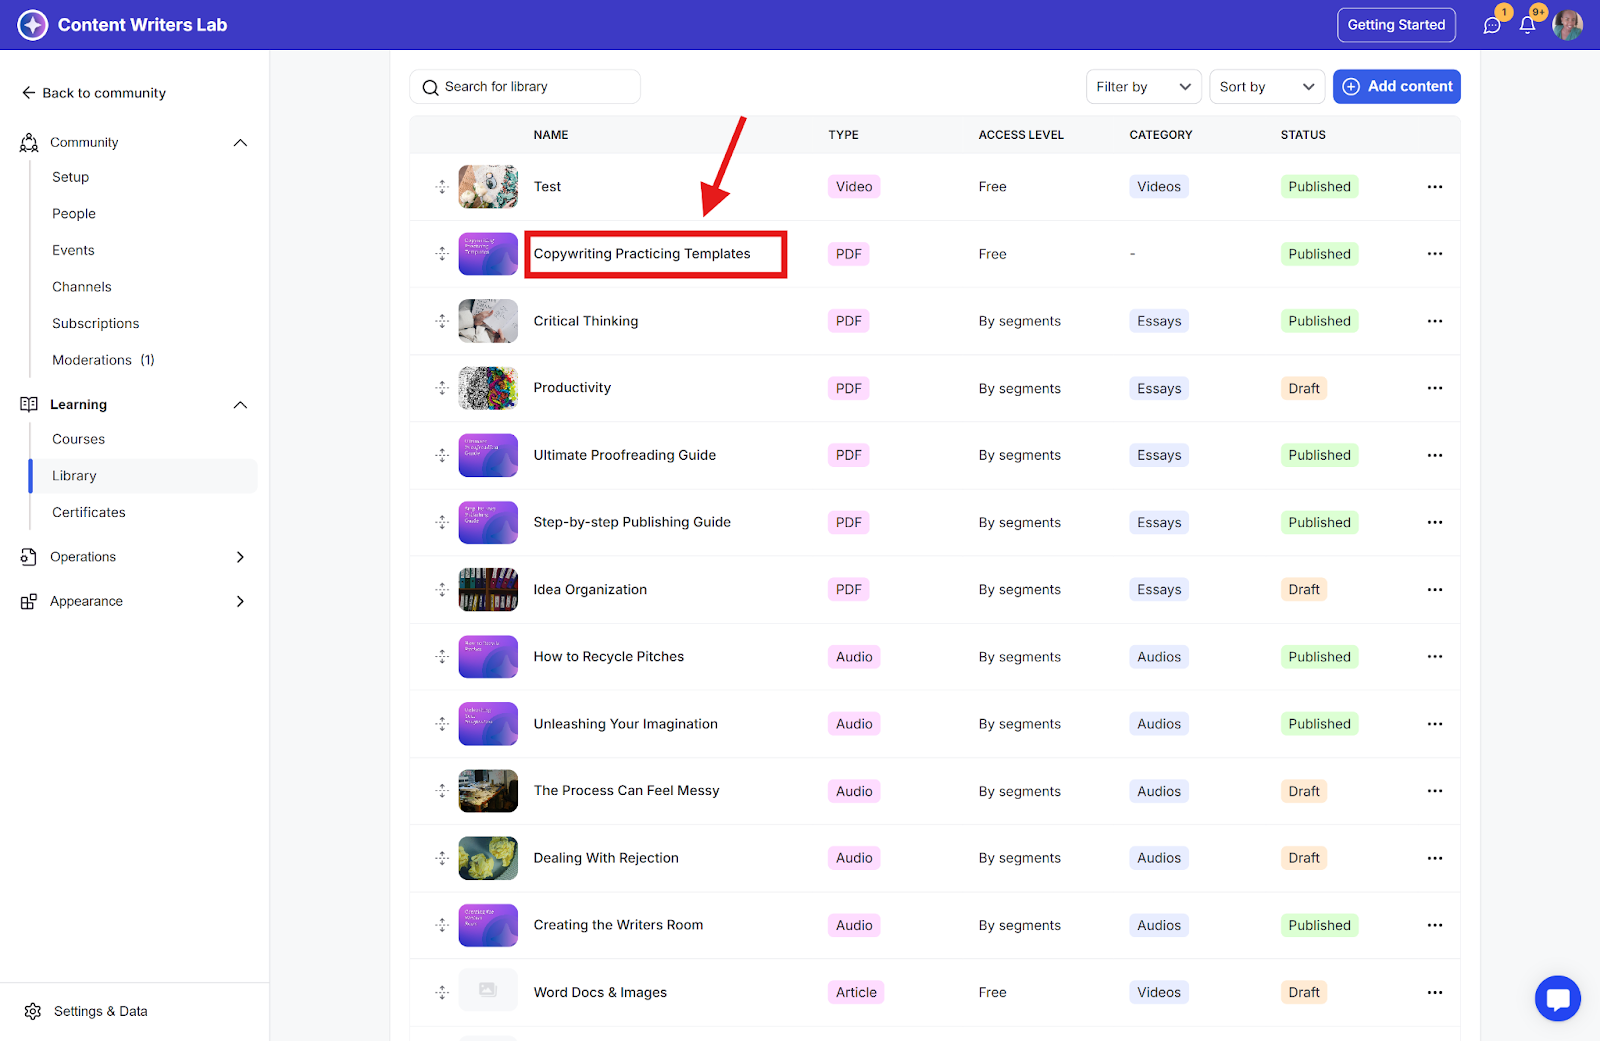Open more options for The Process Can Feel Messy
1600x1041 pixels.
1435,791
